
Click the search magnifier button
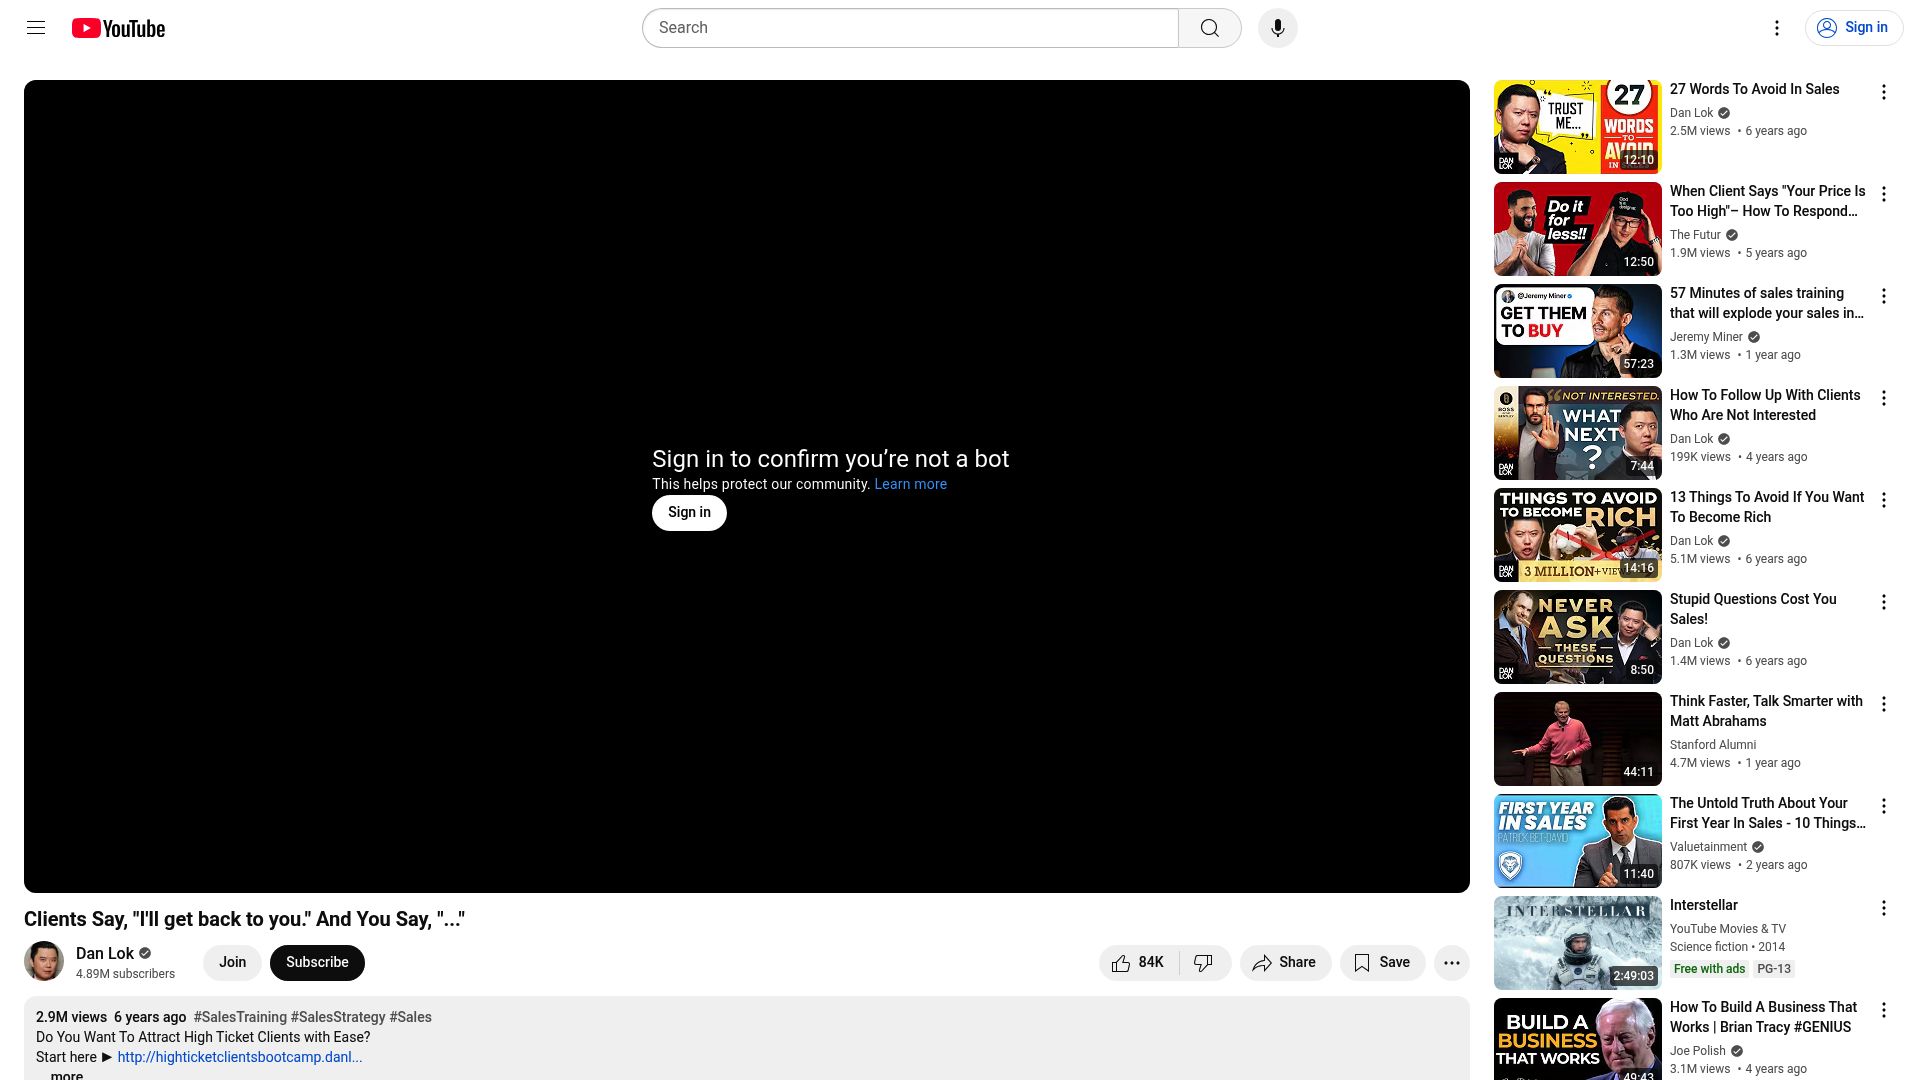[1210, 28]
